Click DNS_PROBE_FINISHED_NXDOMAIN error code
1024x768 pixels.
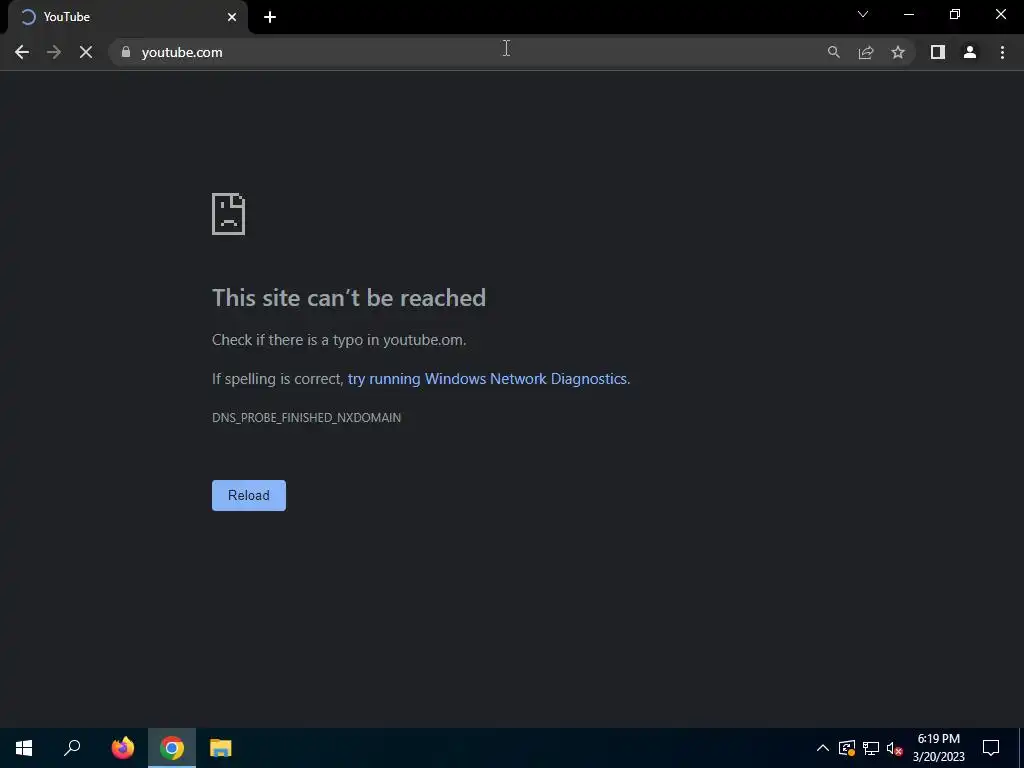coord(306,417)
